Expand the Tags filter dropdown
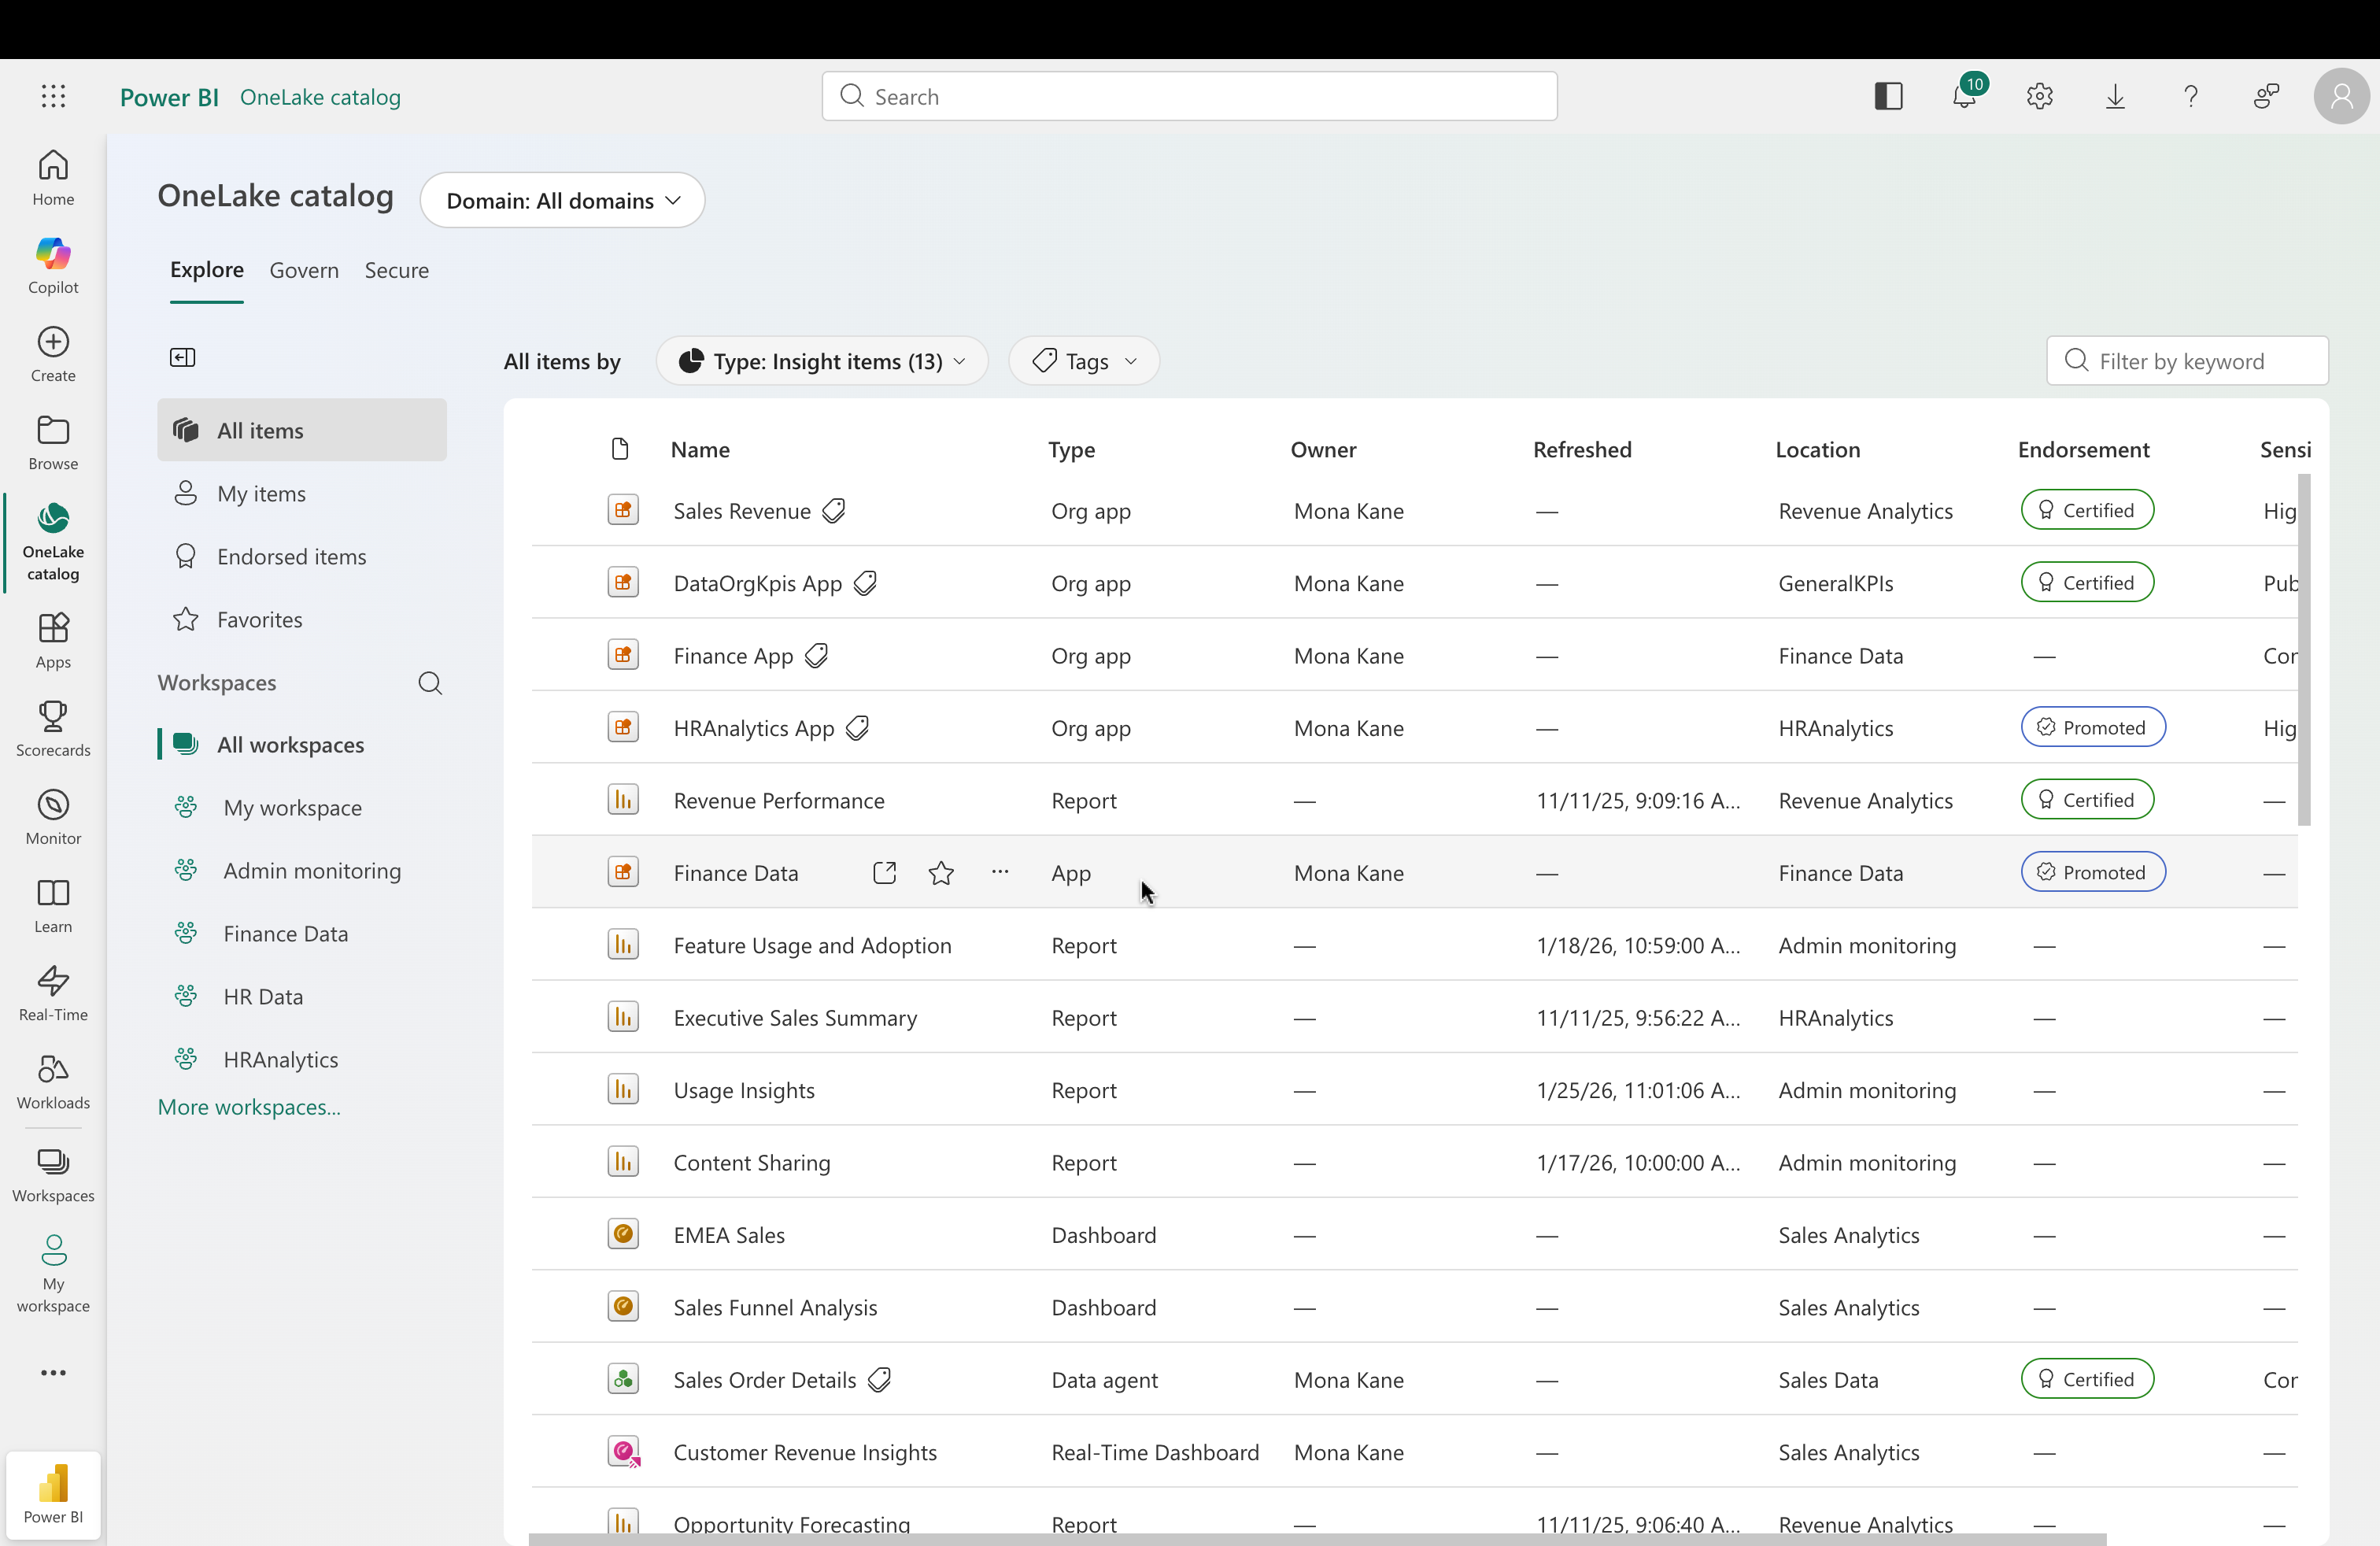Viewport: 2380px width, 1546px height. 1084,361
